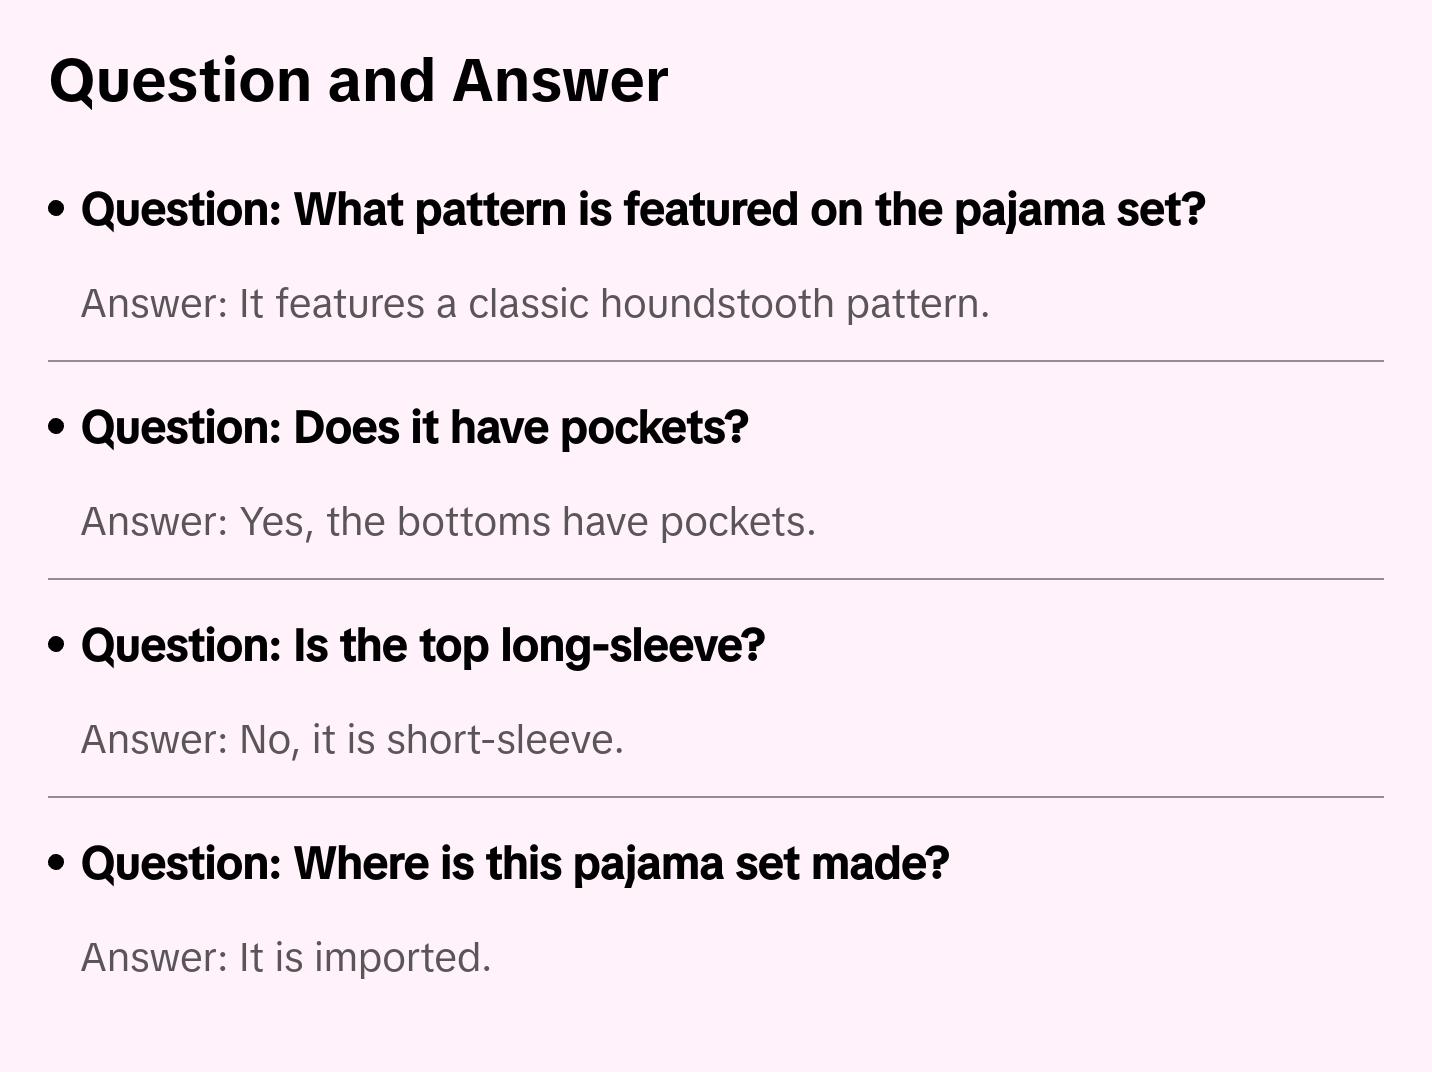This screenshot has width=1432, height=1072.
Task: Click the divider line under the pockets answer
Action: click(x=716, y=579)
